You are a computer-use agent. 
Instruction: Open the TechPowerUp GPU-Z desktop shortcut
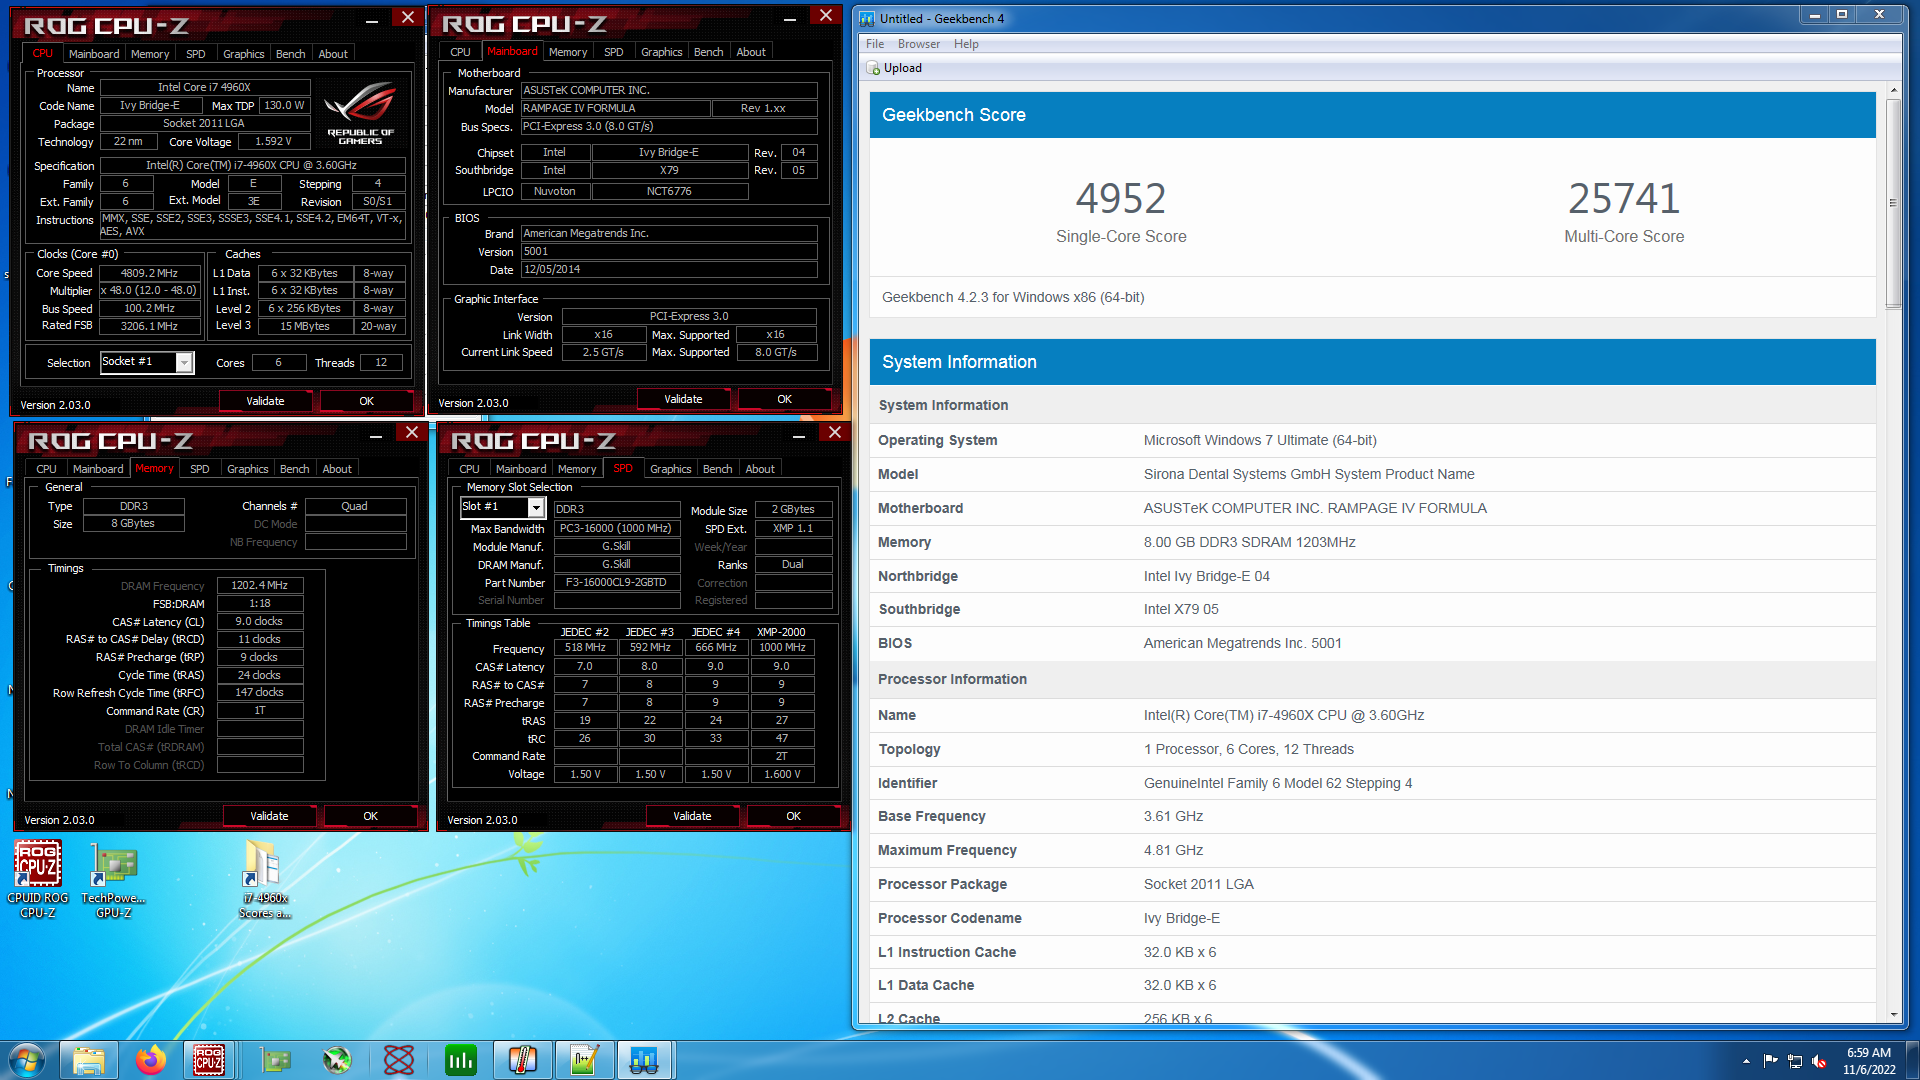[x=114, y=879]
